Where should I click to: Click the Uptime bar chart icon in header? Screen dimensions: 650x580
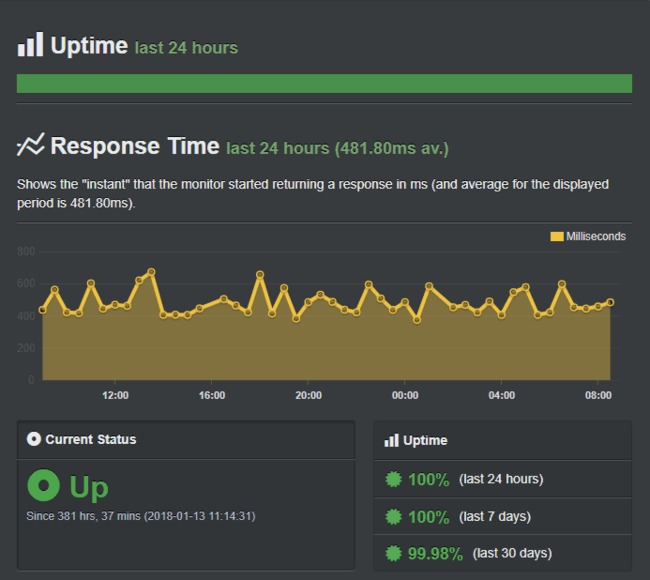pos(30,45)
